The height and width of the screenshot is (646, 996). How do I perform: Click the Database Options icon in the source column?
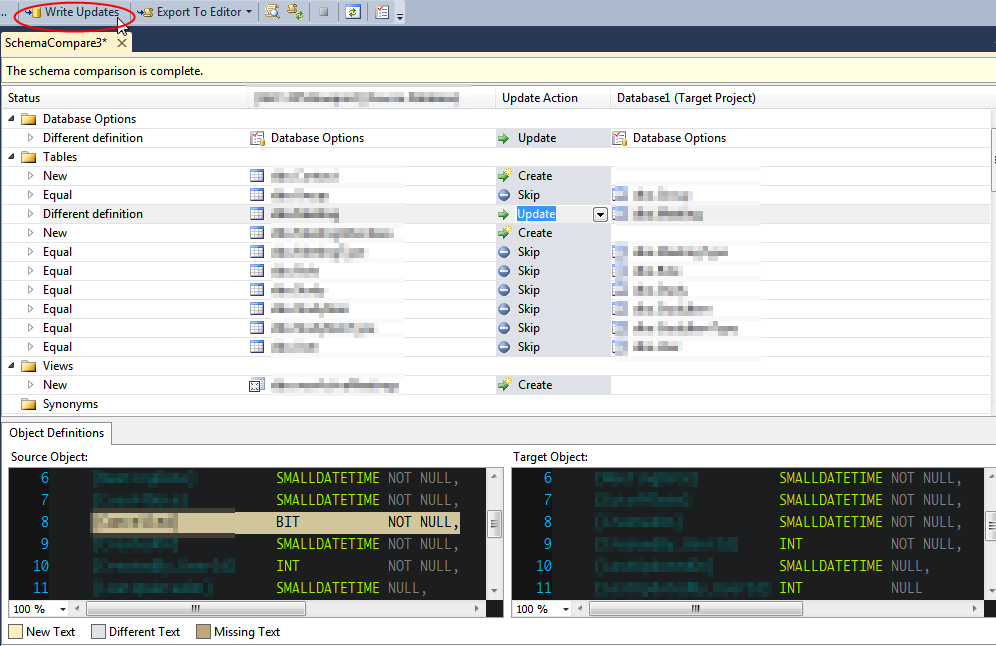point(257,138)
